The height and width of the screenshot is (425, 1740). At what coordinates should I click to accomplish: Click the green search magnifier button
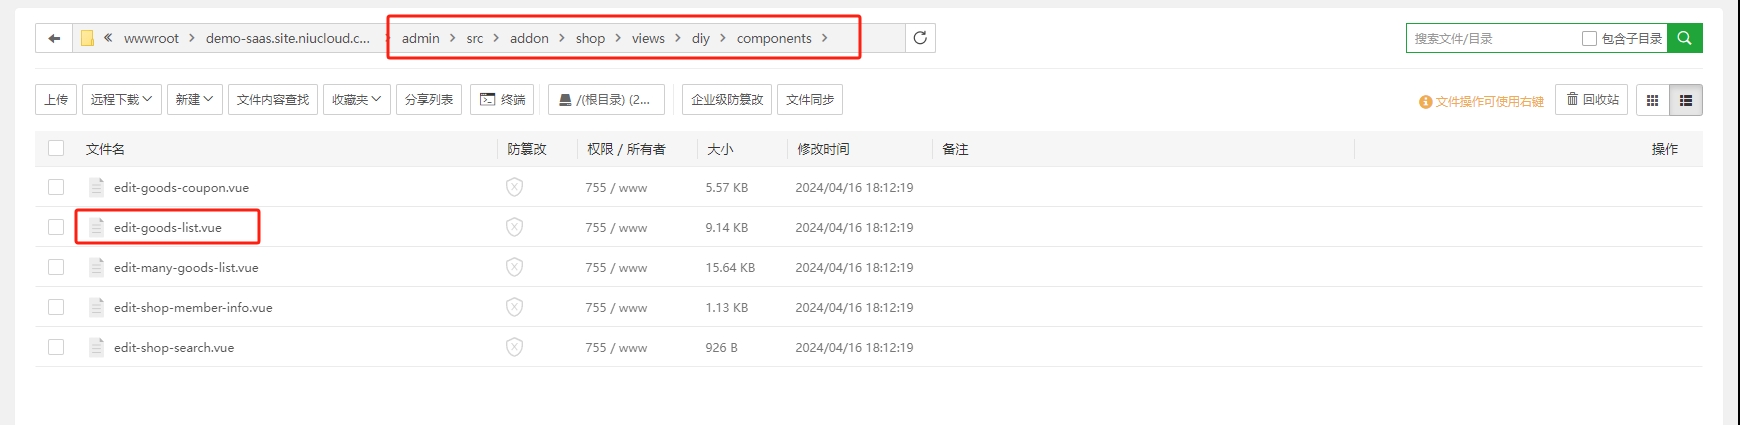1684,38
